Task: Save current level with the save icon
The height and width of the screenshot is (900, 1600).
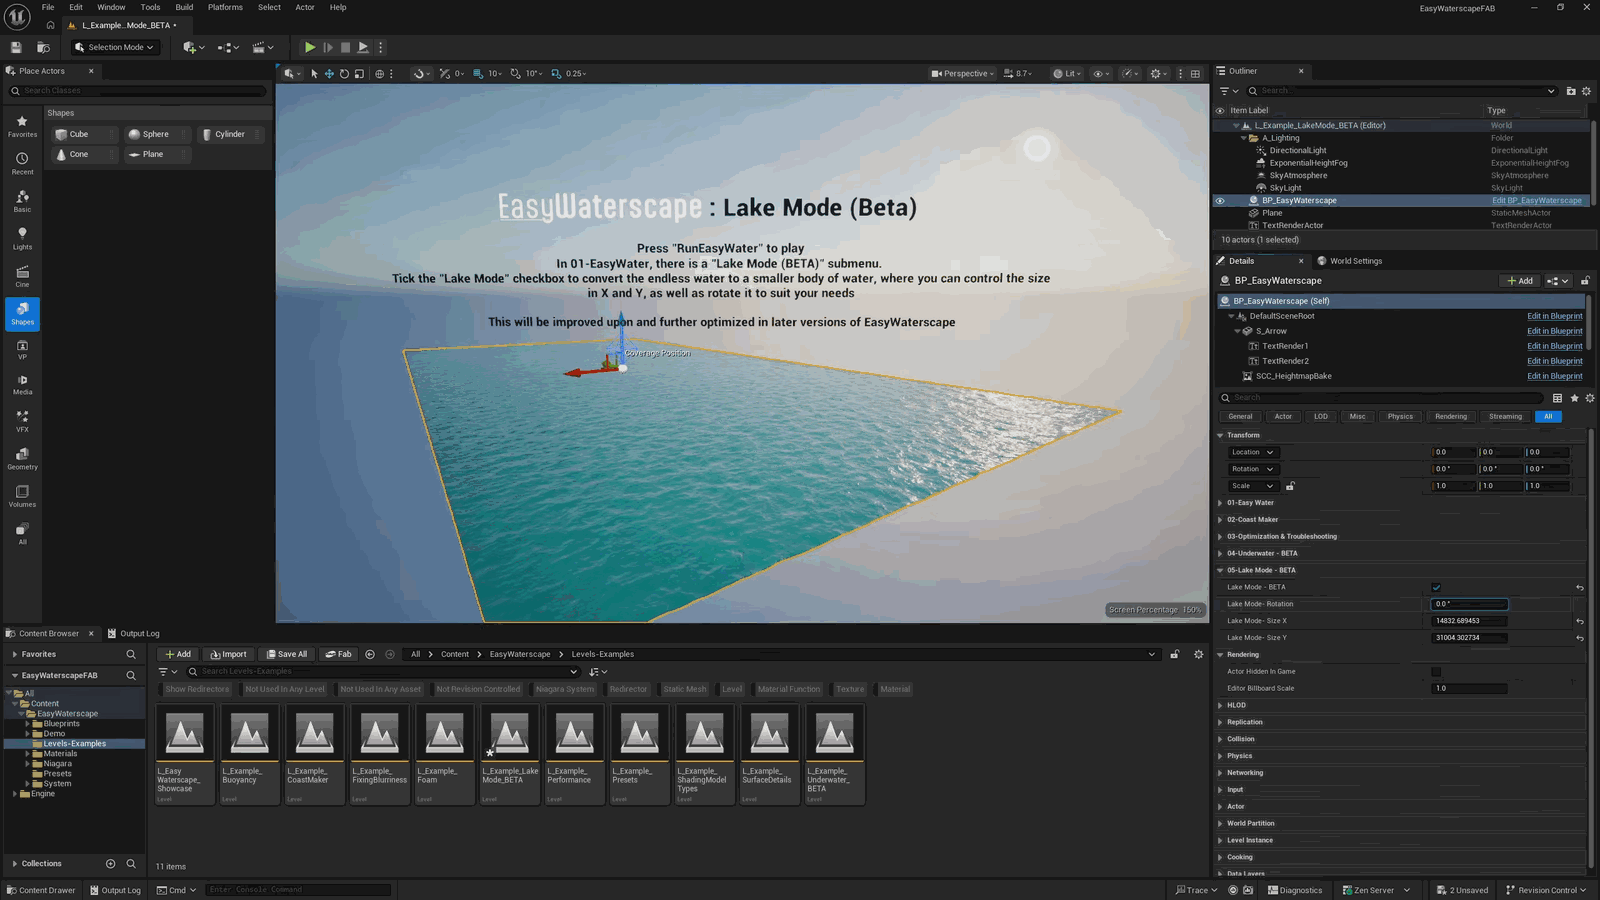Action: click(x=16, y=47)
